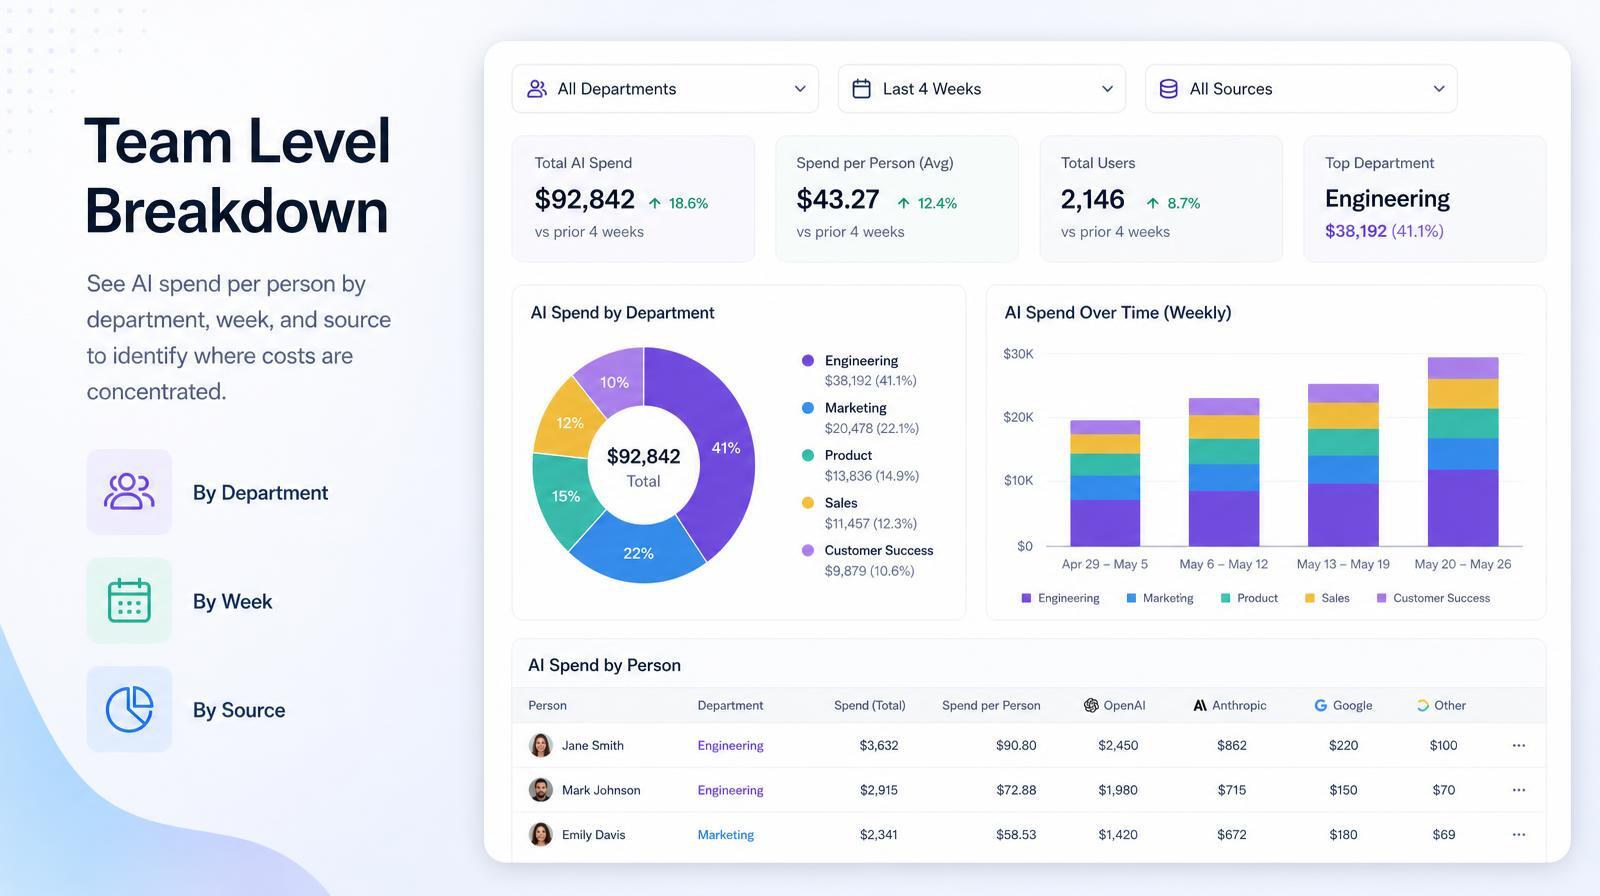Viewport: 1600px width, 896px height.
Task: Open Emily Davis's Marketing department link
Action: coord(726,834)
